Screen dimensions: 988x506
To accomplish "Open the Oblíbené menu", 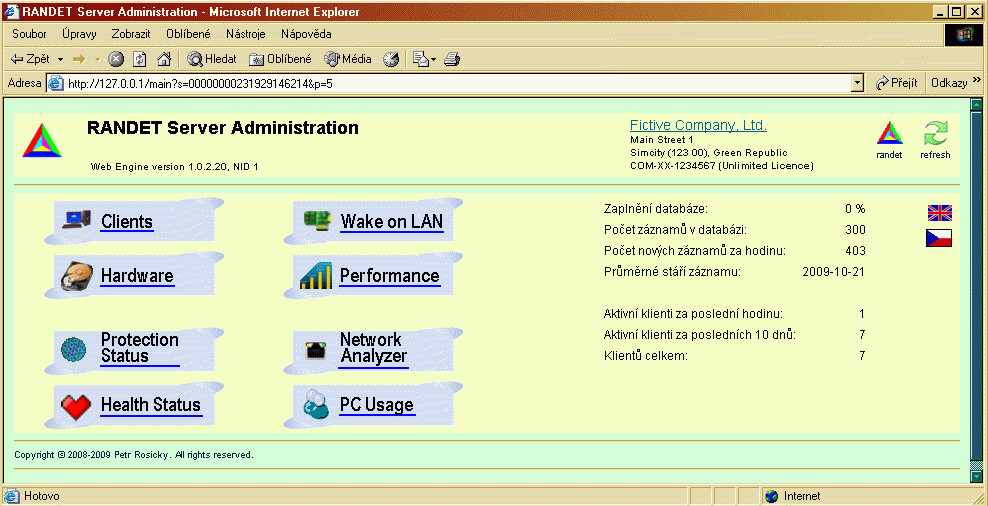I will (x=188, y=34).
